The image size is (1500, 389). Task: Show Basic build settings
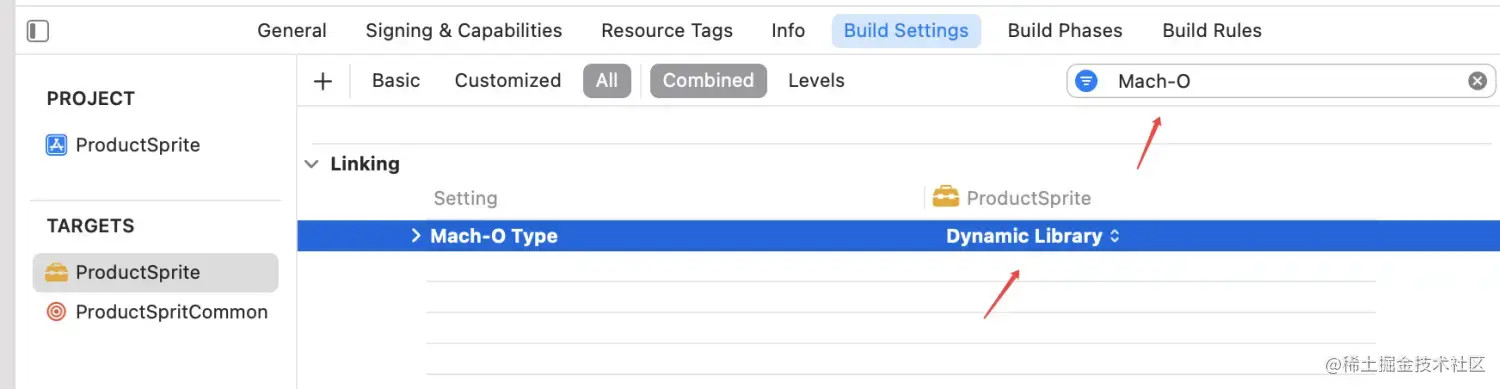coord(396,81)
